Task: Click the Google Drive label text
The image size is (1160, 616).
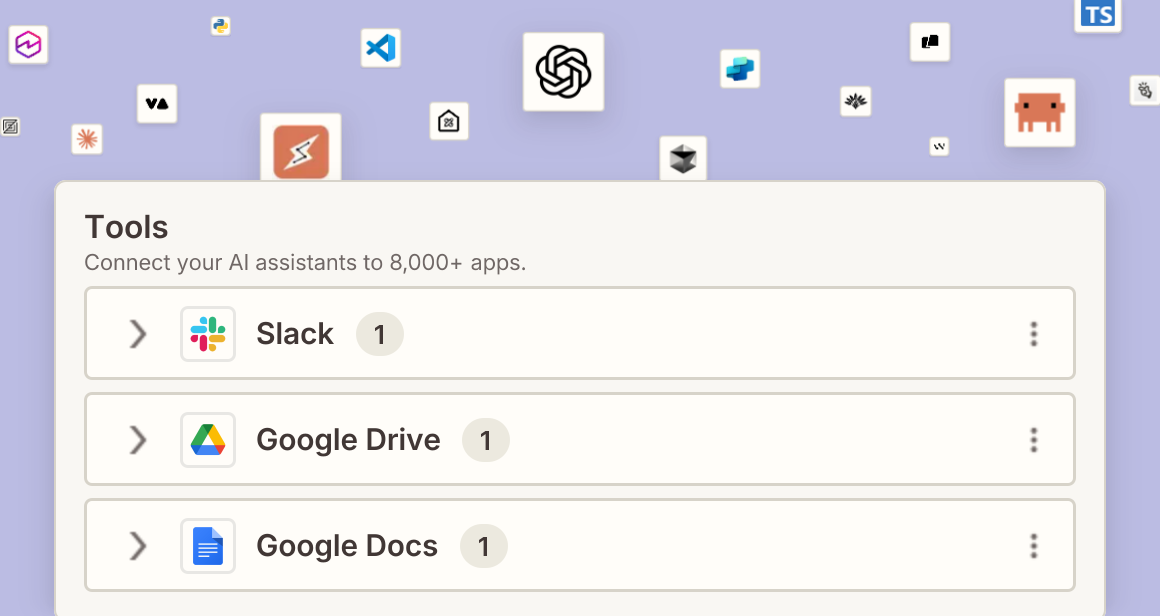Action: (348, 440)
